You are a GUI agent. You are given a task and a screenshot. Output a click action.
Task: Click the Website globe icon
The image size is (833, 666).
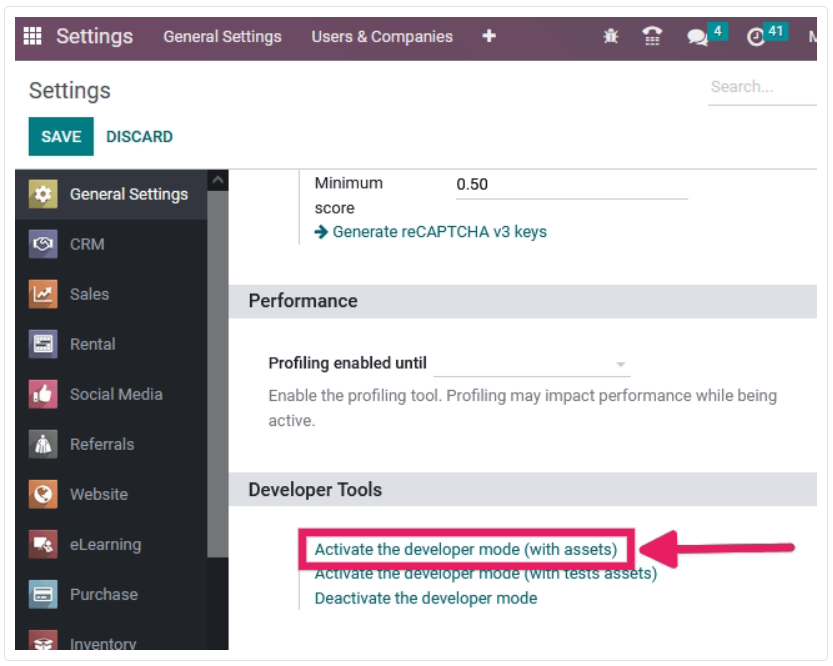(x=43, y=494)
